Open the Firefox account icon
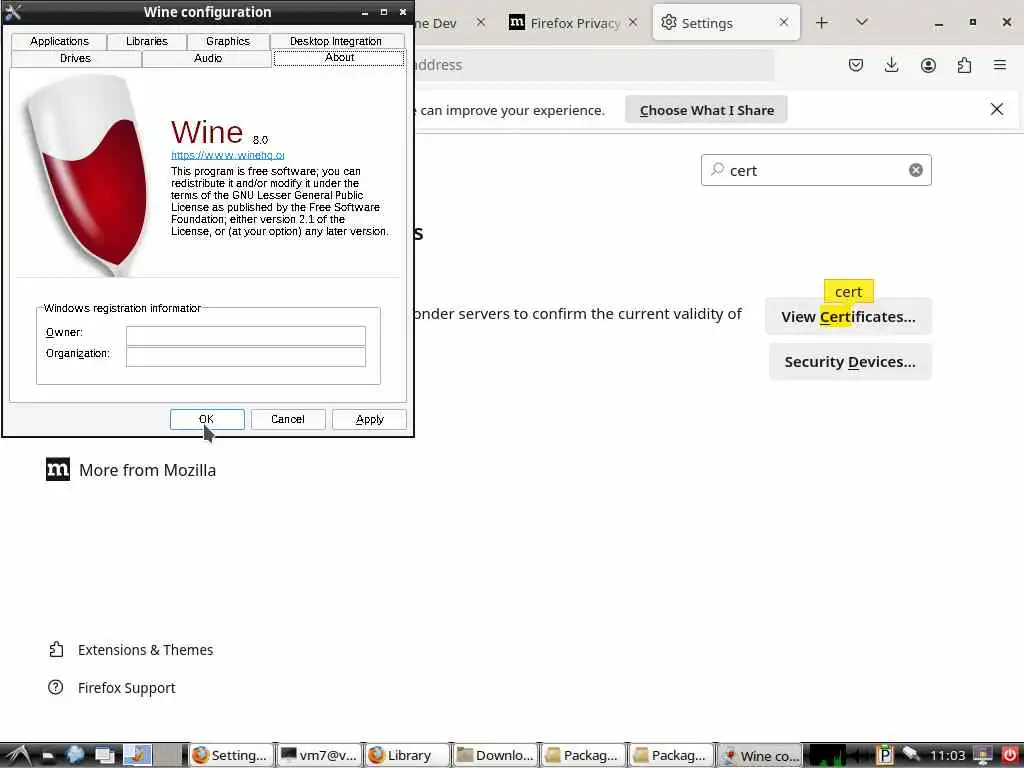The image size is (1024, 768). 928,65
